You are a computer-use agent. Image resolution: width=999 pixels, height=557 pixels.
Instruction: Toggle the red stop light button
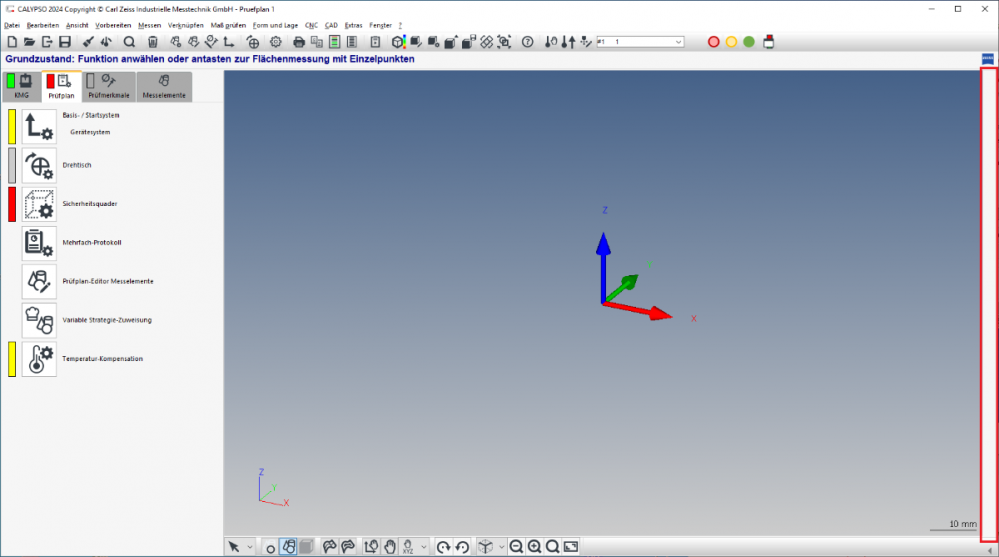714,42
